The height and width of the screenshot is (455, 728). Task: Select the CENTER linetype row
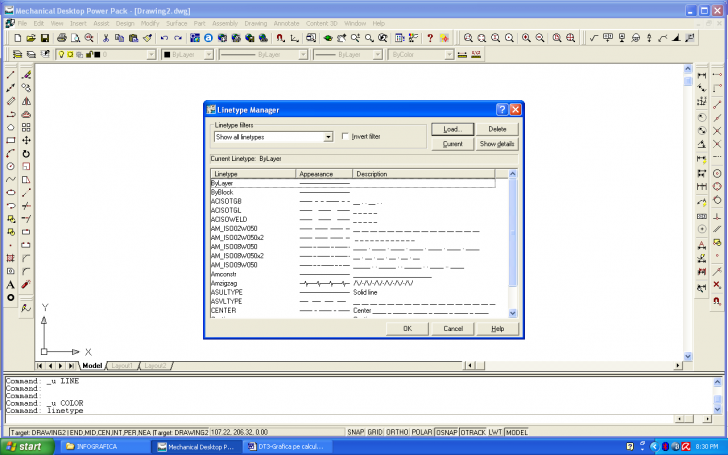[x=353, y=311]
